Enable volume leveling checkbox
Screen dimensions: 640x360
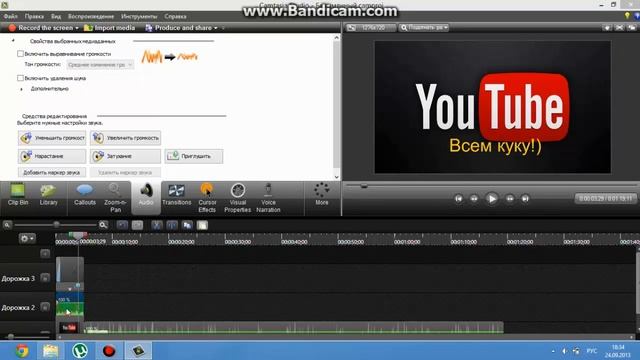point(20,54)
